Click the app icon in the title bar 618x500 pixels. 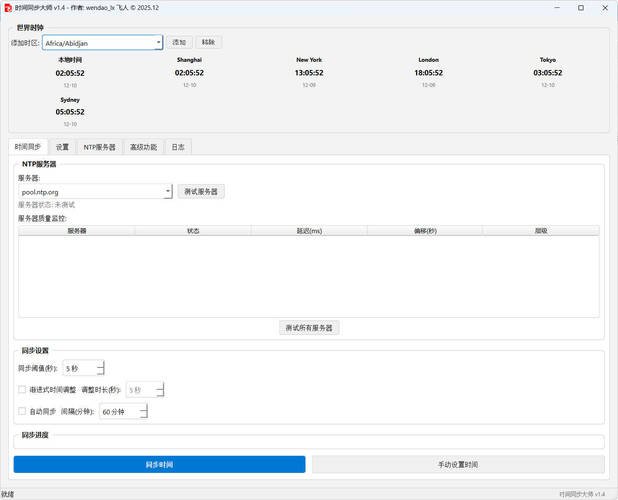click(8, 7)
